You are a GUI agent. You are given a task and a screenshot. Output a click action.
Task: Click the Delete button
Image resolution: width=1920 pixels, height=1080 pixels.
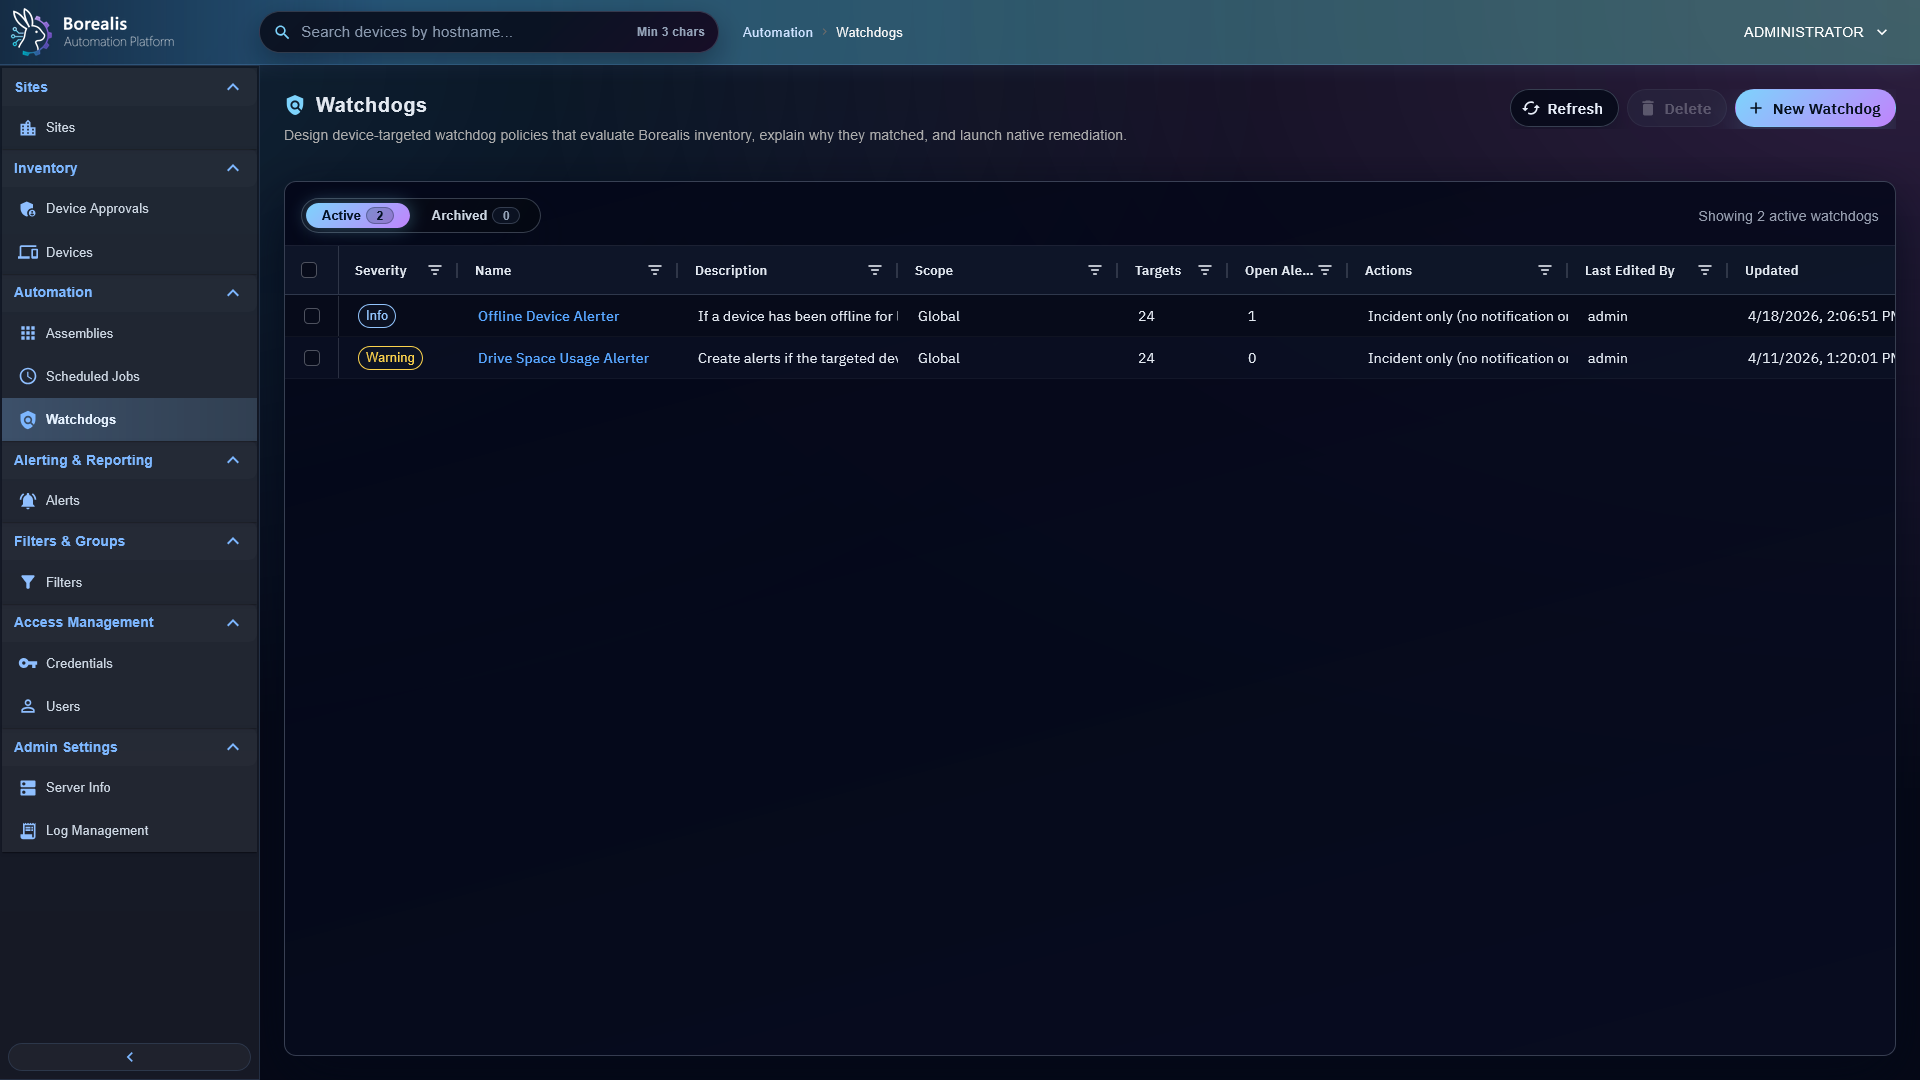1676,108
